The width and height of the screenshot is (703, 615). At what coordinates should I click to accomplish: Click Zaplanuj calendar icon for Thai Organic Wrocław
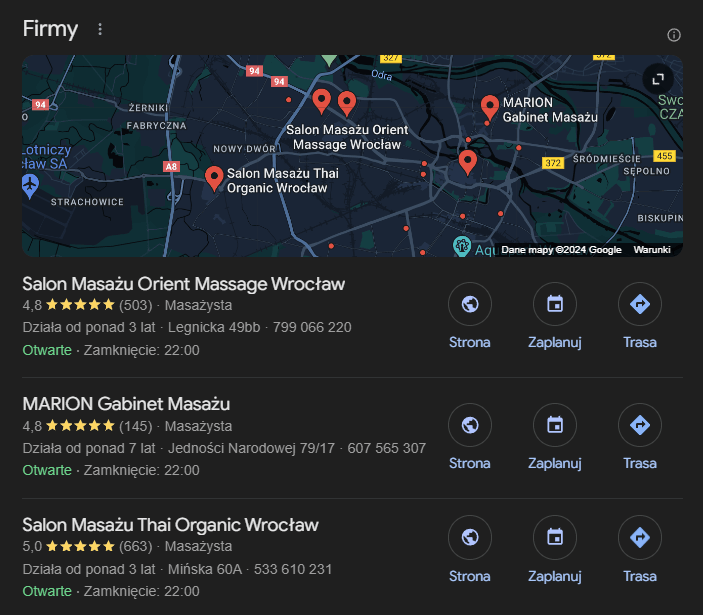coord(555,537)
